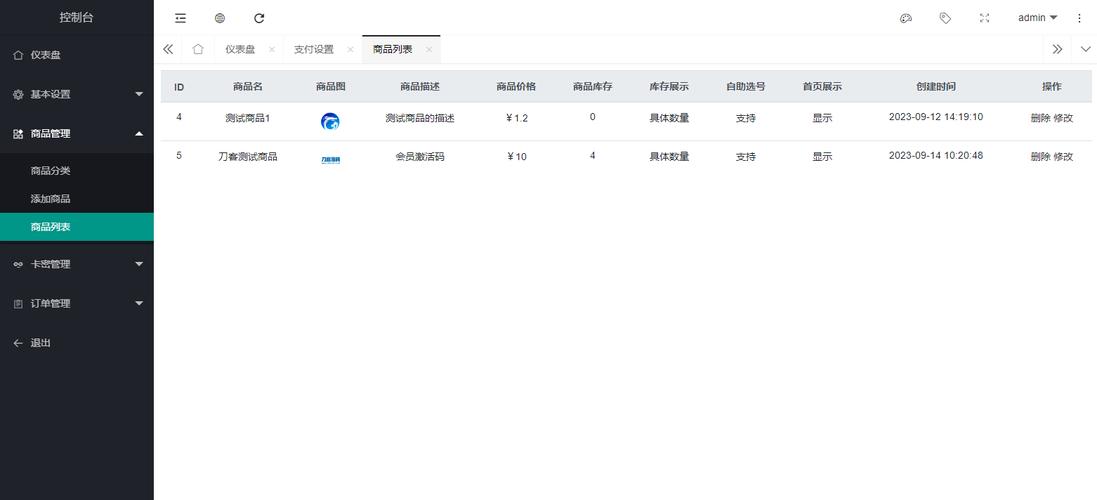Expand 基本设置 sidebar menu
The height and width of the screenshot is (500, 1097).
click(77, 94)
